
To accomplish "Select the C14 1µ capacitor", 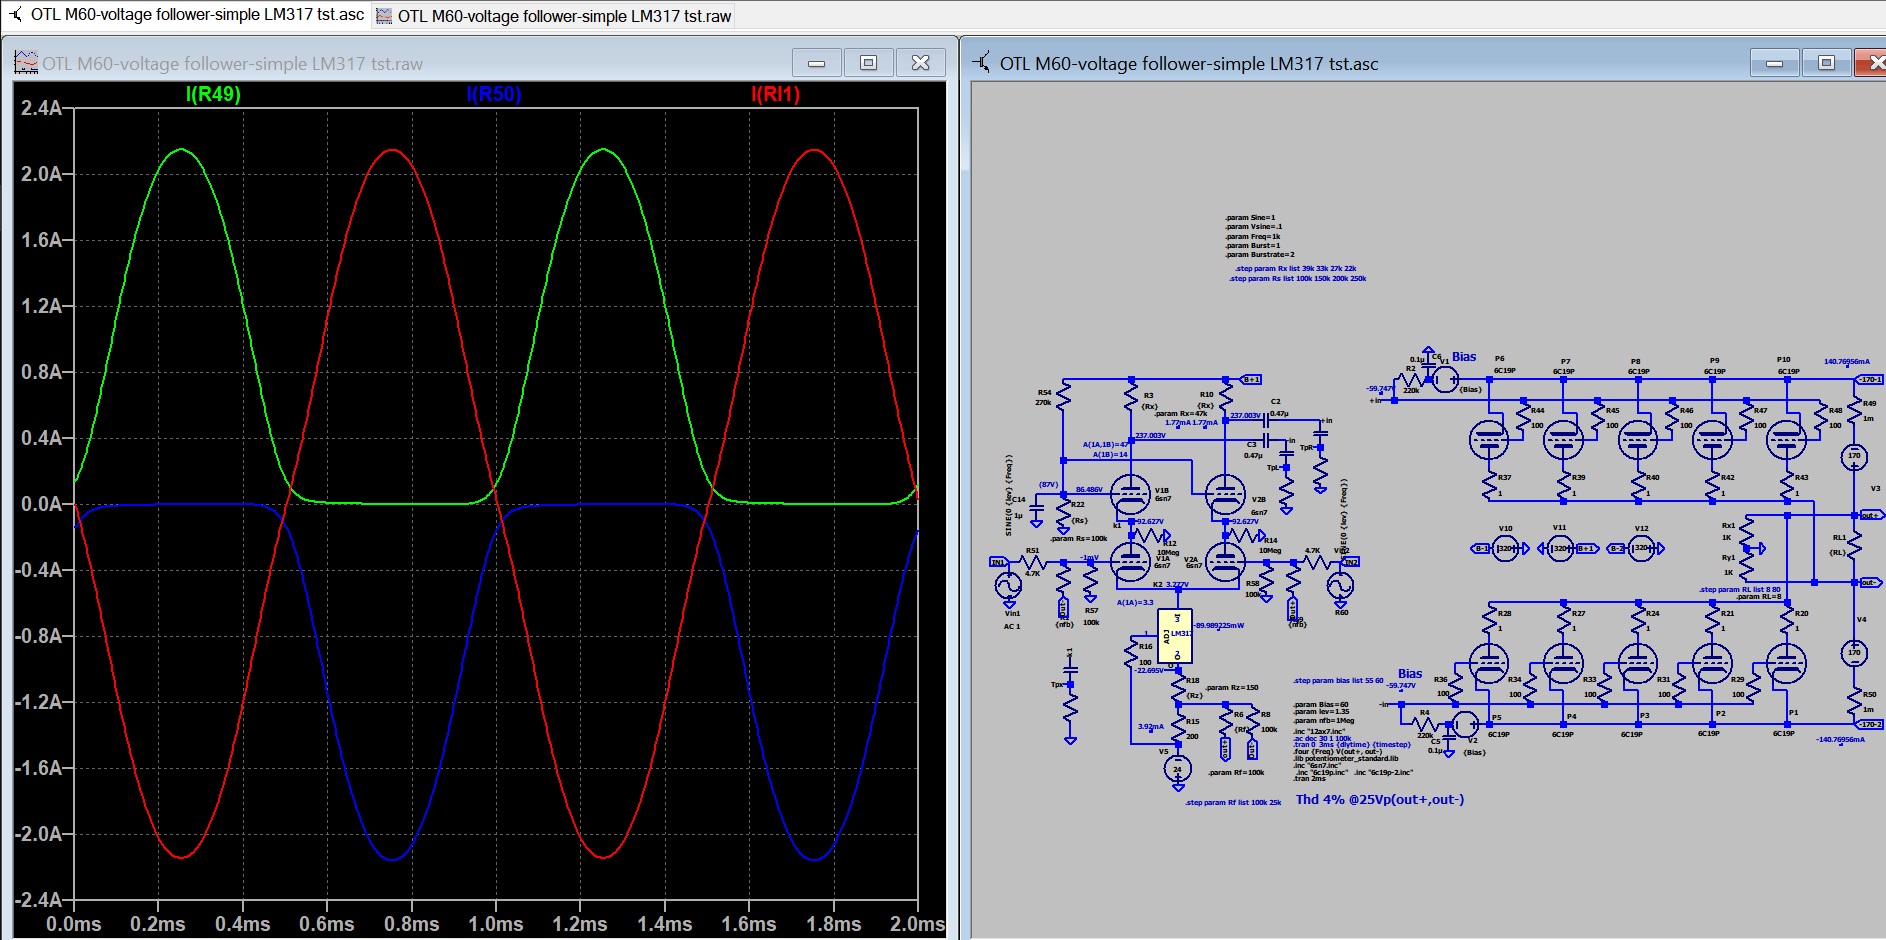I will point(1037,506).
